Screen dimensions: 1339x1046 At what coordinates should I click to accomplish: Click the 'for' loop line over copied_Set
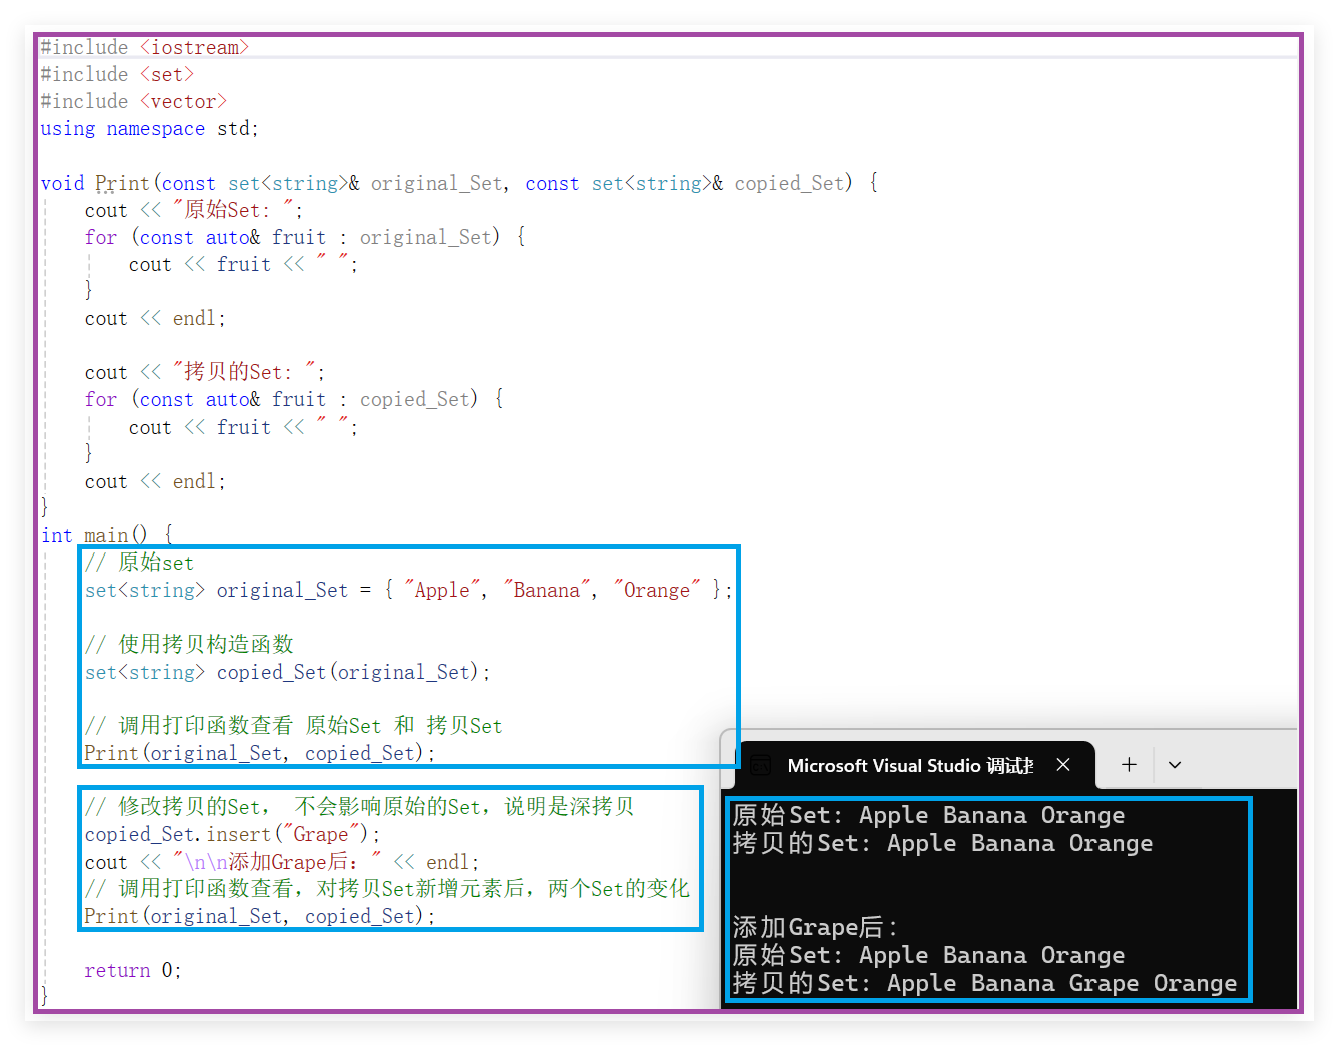[294, 399]
